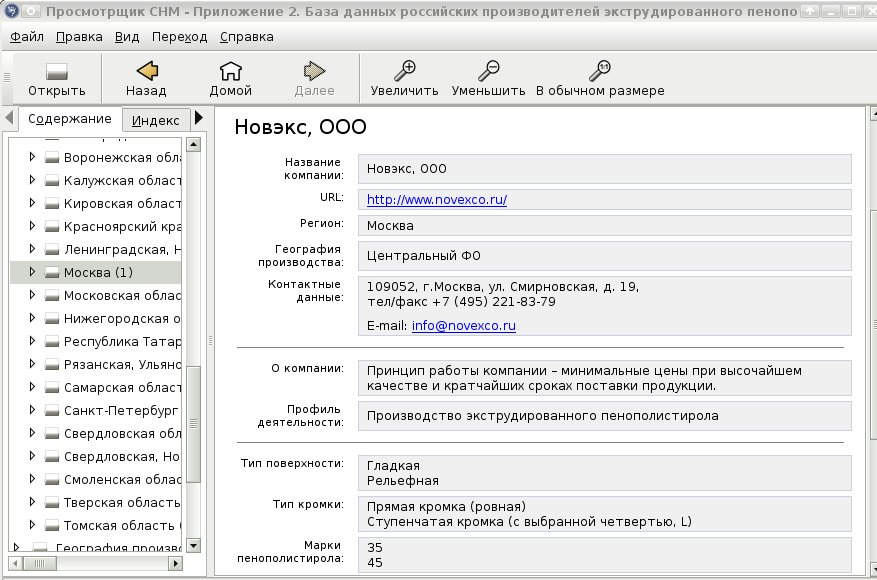Expand the География производства tree node
The height and width of the screenshot is (580, 877).
tap(16, 547)
